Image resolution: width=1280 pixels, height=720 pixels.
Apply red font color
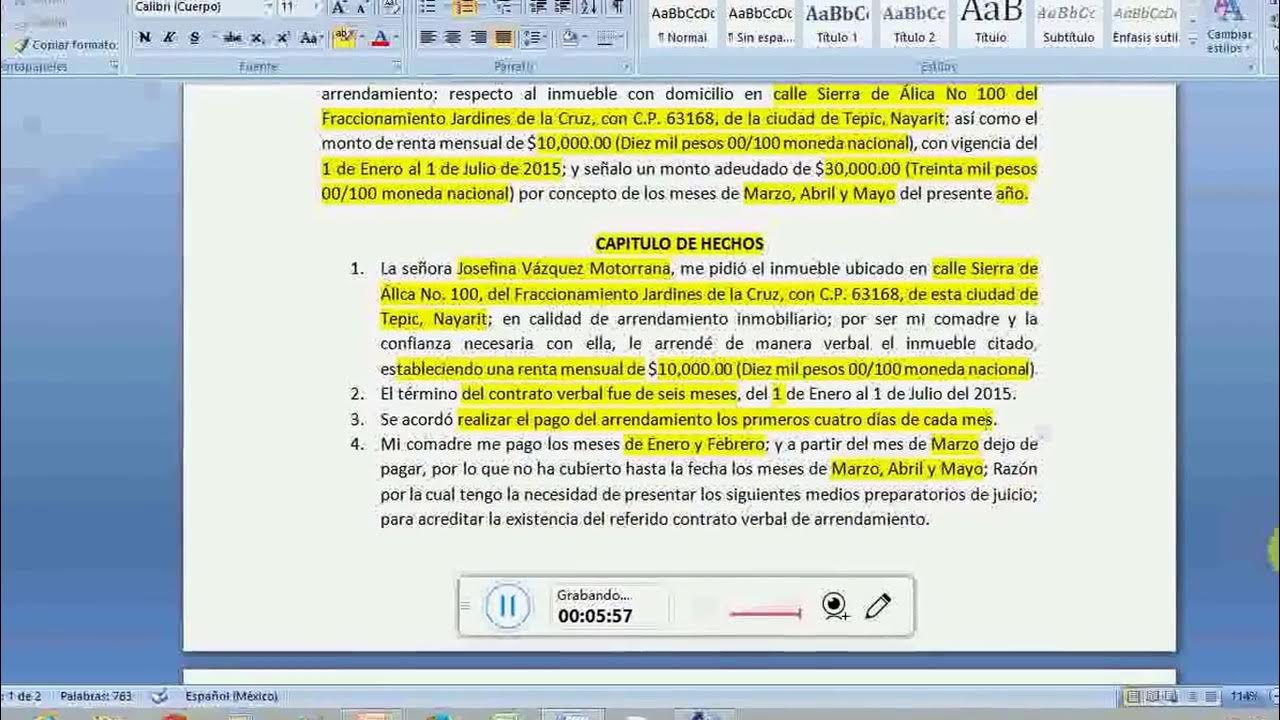[x=379, y=38]
